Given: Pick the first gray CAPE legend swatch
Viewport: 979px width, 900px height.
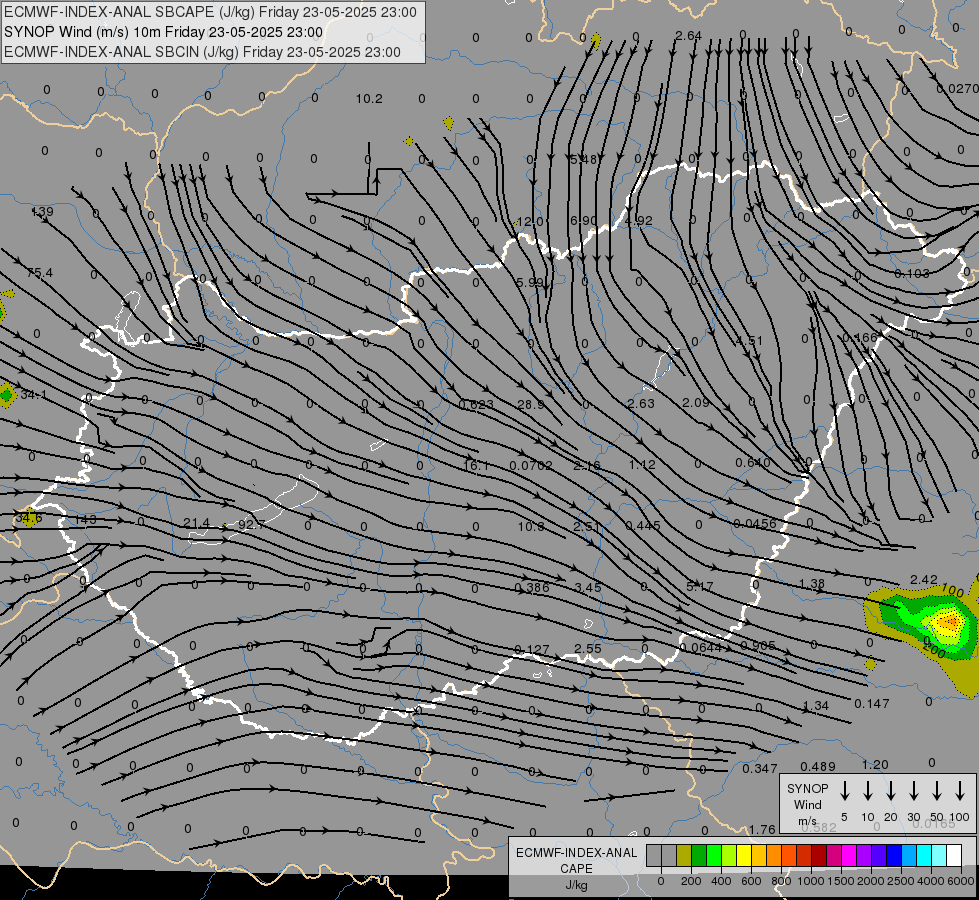Looking at the screenshot, I should pos(654,855).
